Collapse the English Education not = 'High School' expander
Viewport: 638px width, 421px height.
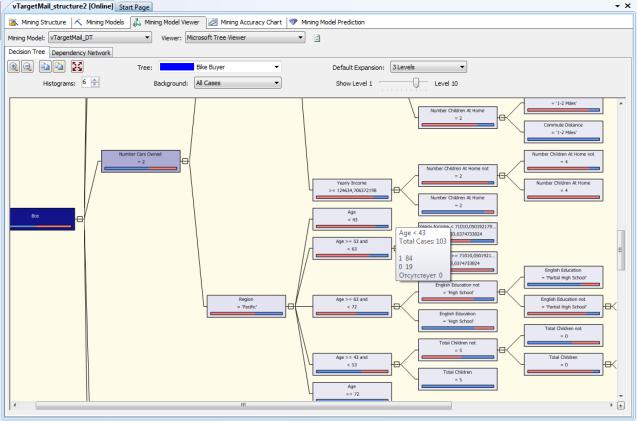pos(502,292)
